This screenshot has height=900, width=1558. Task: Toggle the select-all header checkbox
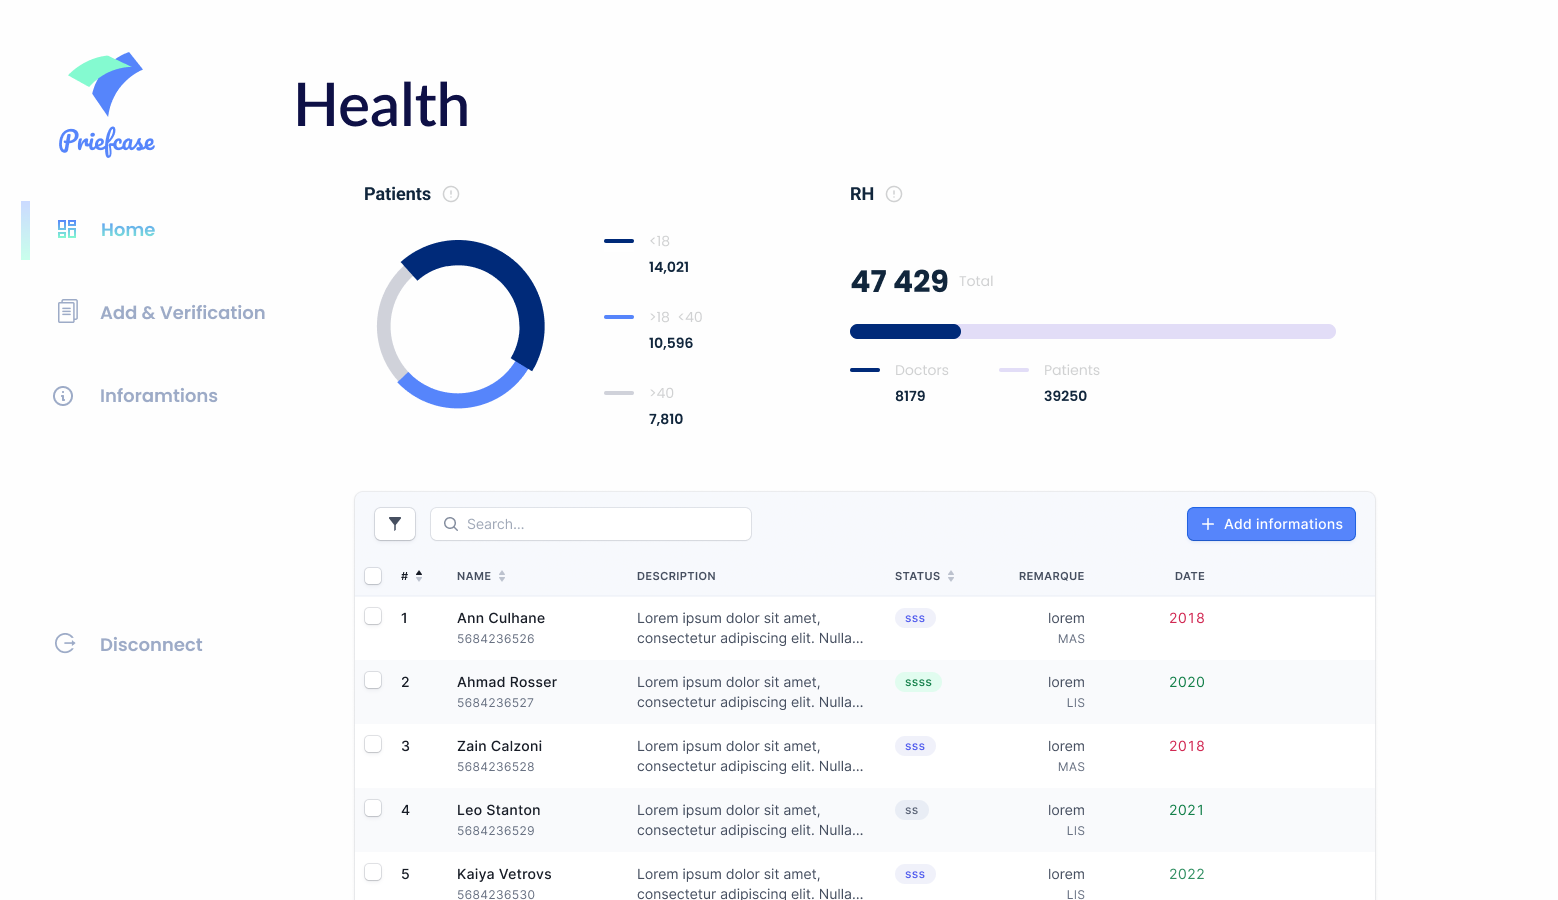373,576
